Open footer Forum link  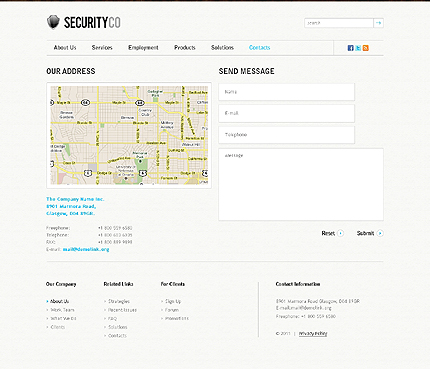pos(172,310)
